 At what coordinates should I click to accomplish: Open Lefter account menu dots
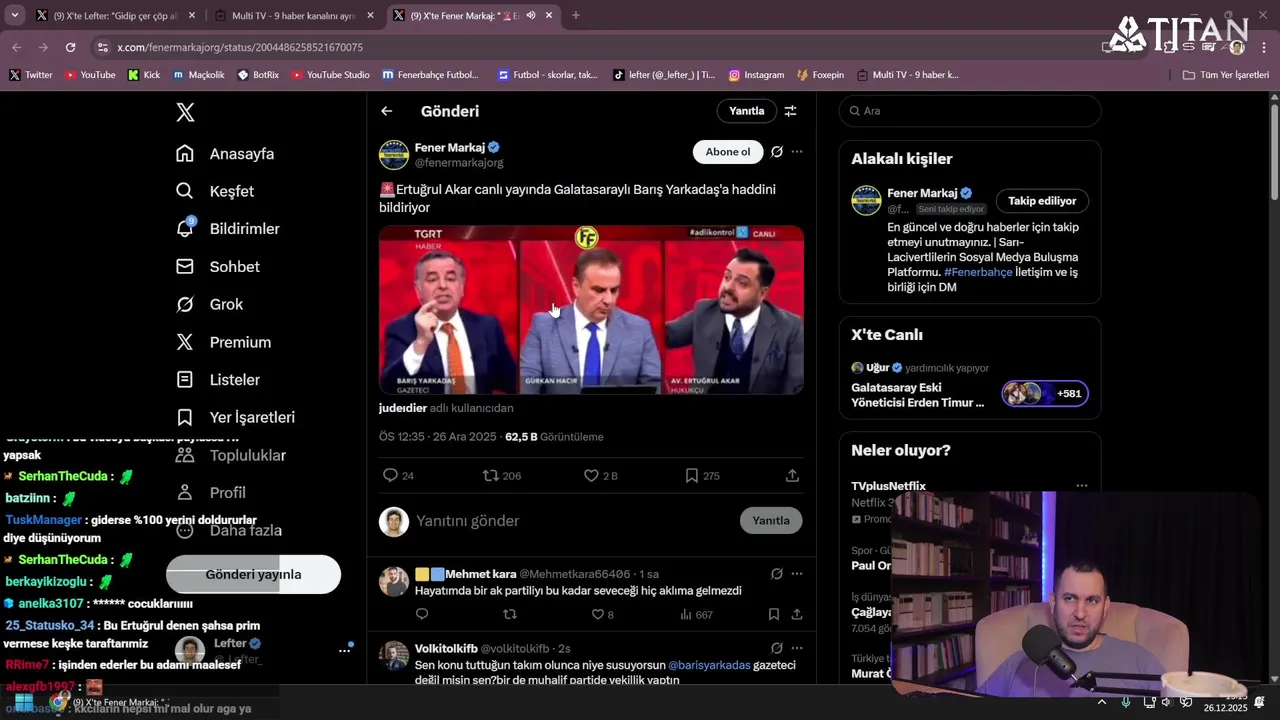click(x=344, y=650)
